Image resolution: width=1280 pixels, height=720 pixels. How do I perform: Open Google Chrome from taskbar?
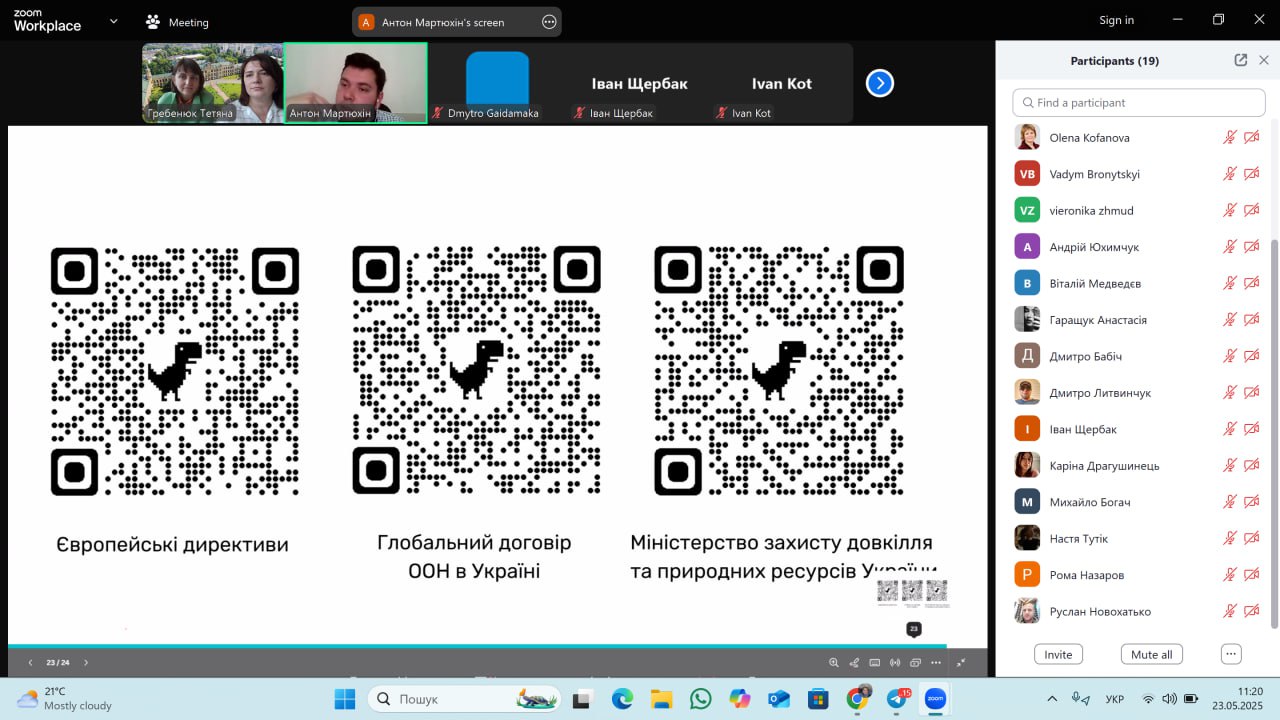click(x=858, y=699)
